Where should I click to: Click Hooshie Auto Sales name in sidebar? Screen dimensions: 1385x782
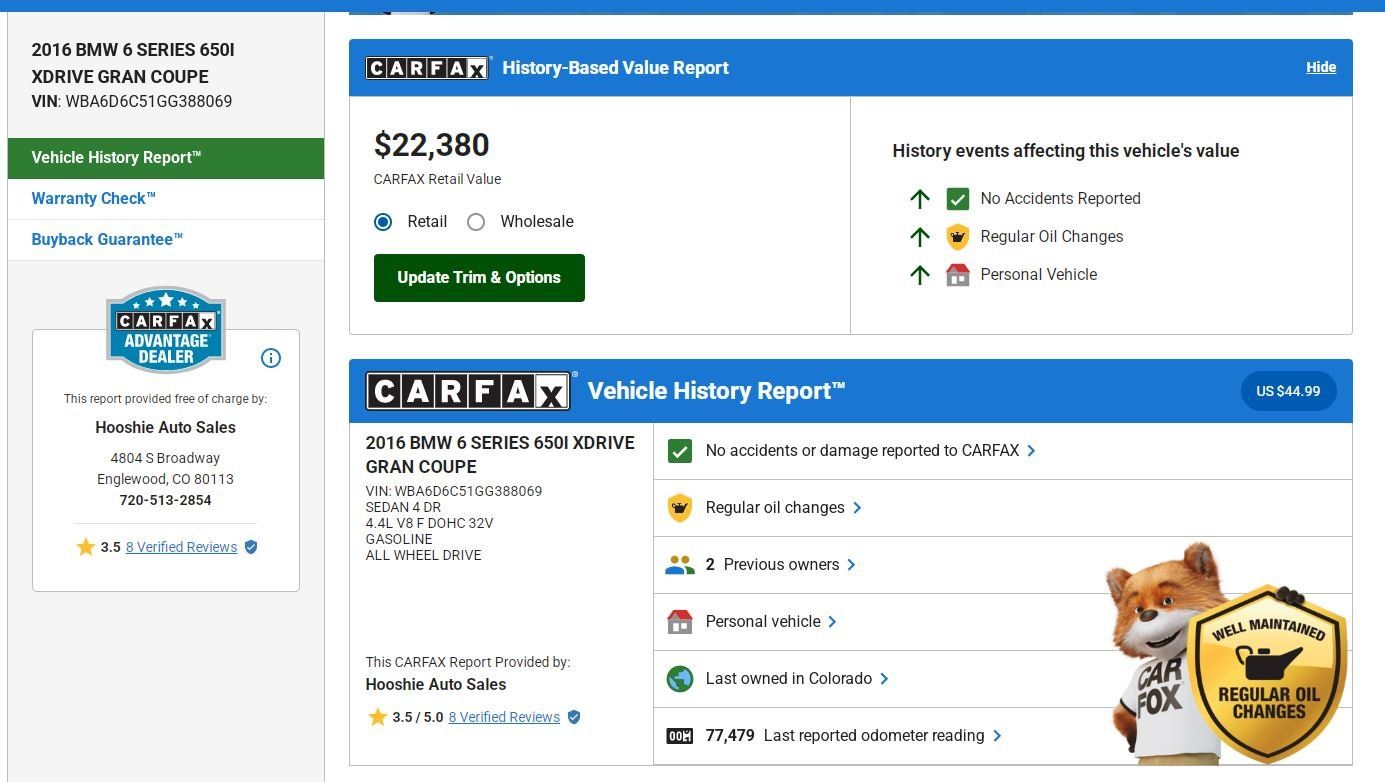point(166,427)
